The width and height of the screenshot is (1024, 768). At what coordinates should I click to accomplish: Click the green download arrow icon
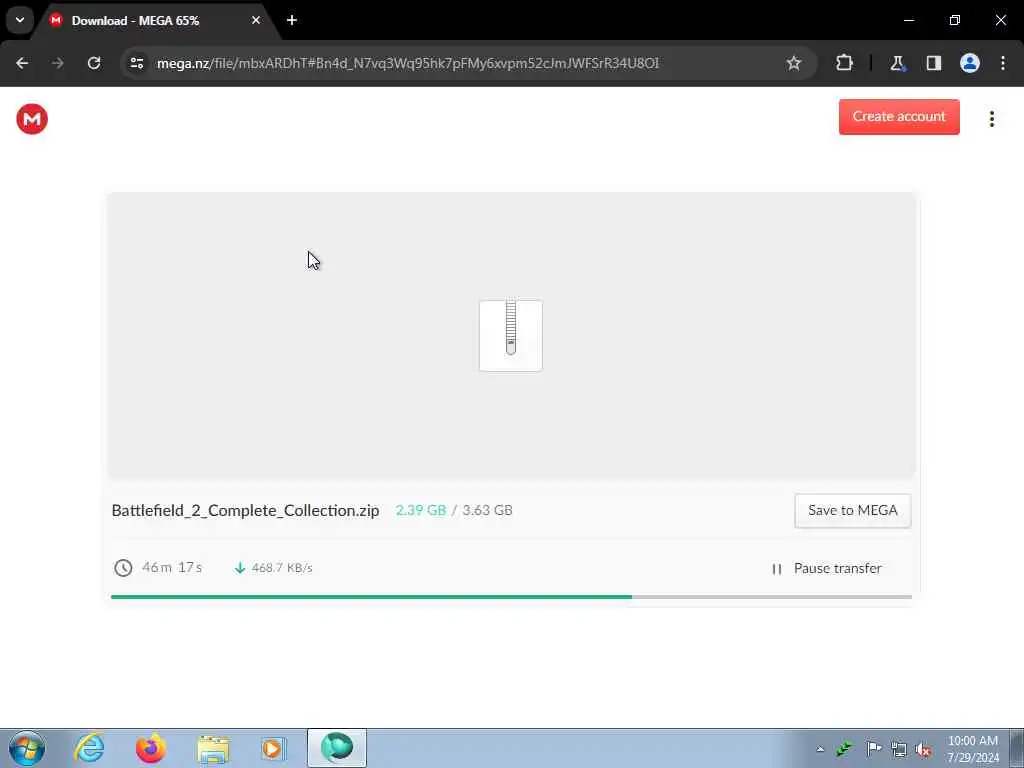(x=240, y=568)
